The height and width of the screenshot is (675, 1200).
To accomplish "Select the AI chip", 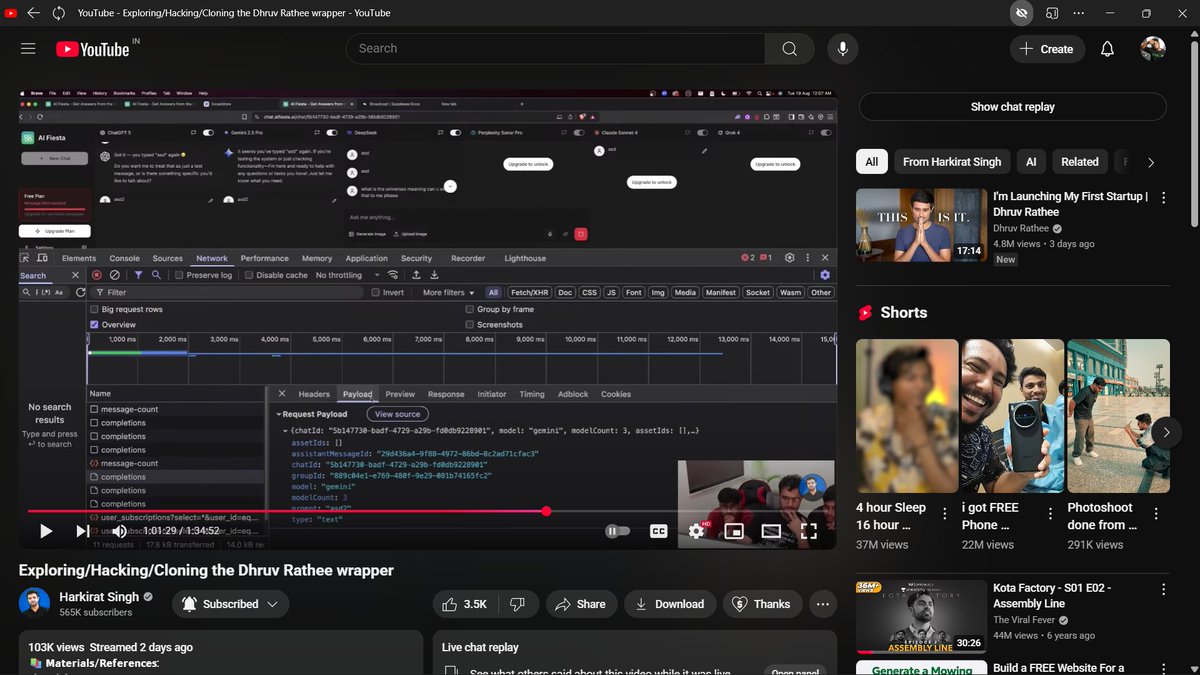I will click(x=1031, y=162).
